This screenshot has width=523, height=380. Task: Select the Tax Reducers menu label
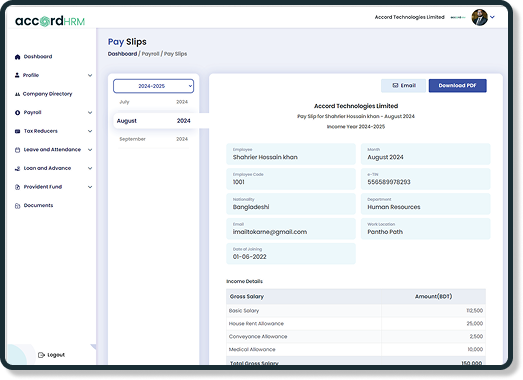click(40, 131)
